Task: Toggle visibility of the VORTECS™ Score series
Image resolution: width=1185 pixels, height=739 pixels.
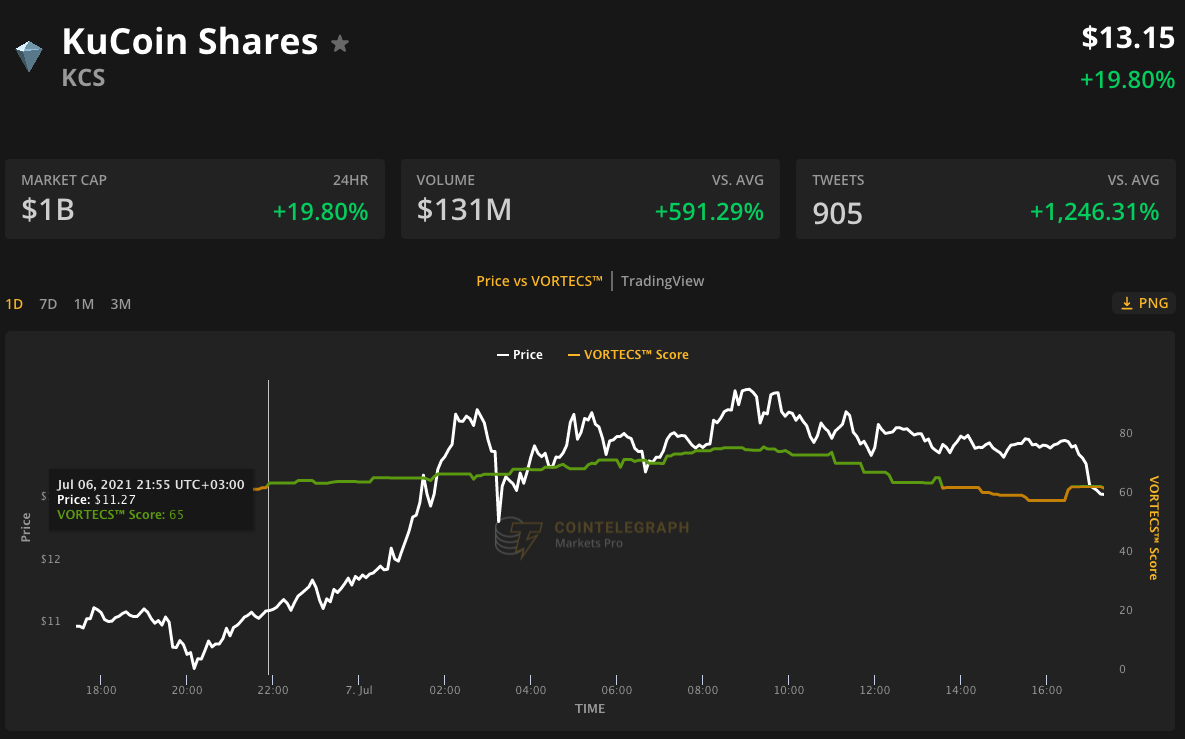Action: pos(628,354)
